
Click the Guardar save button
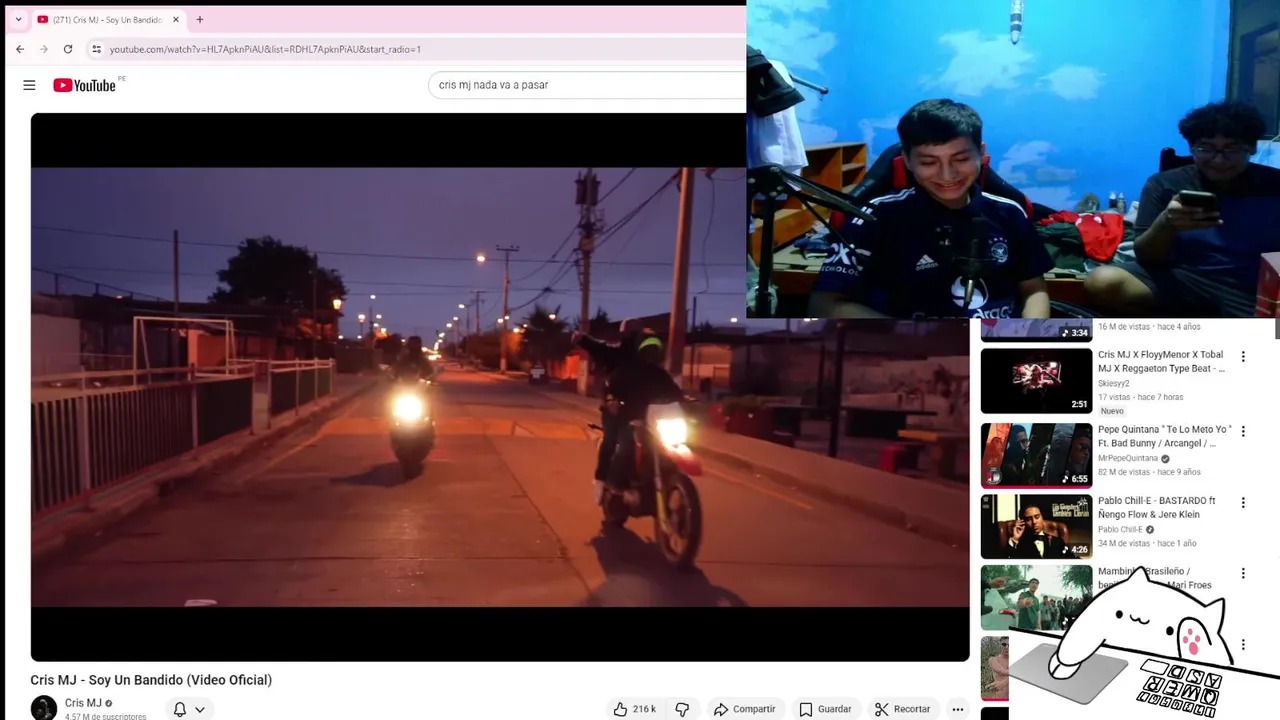pyautogui.click(x=825, y=709)
